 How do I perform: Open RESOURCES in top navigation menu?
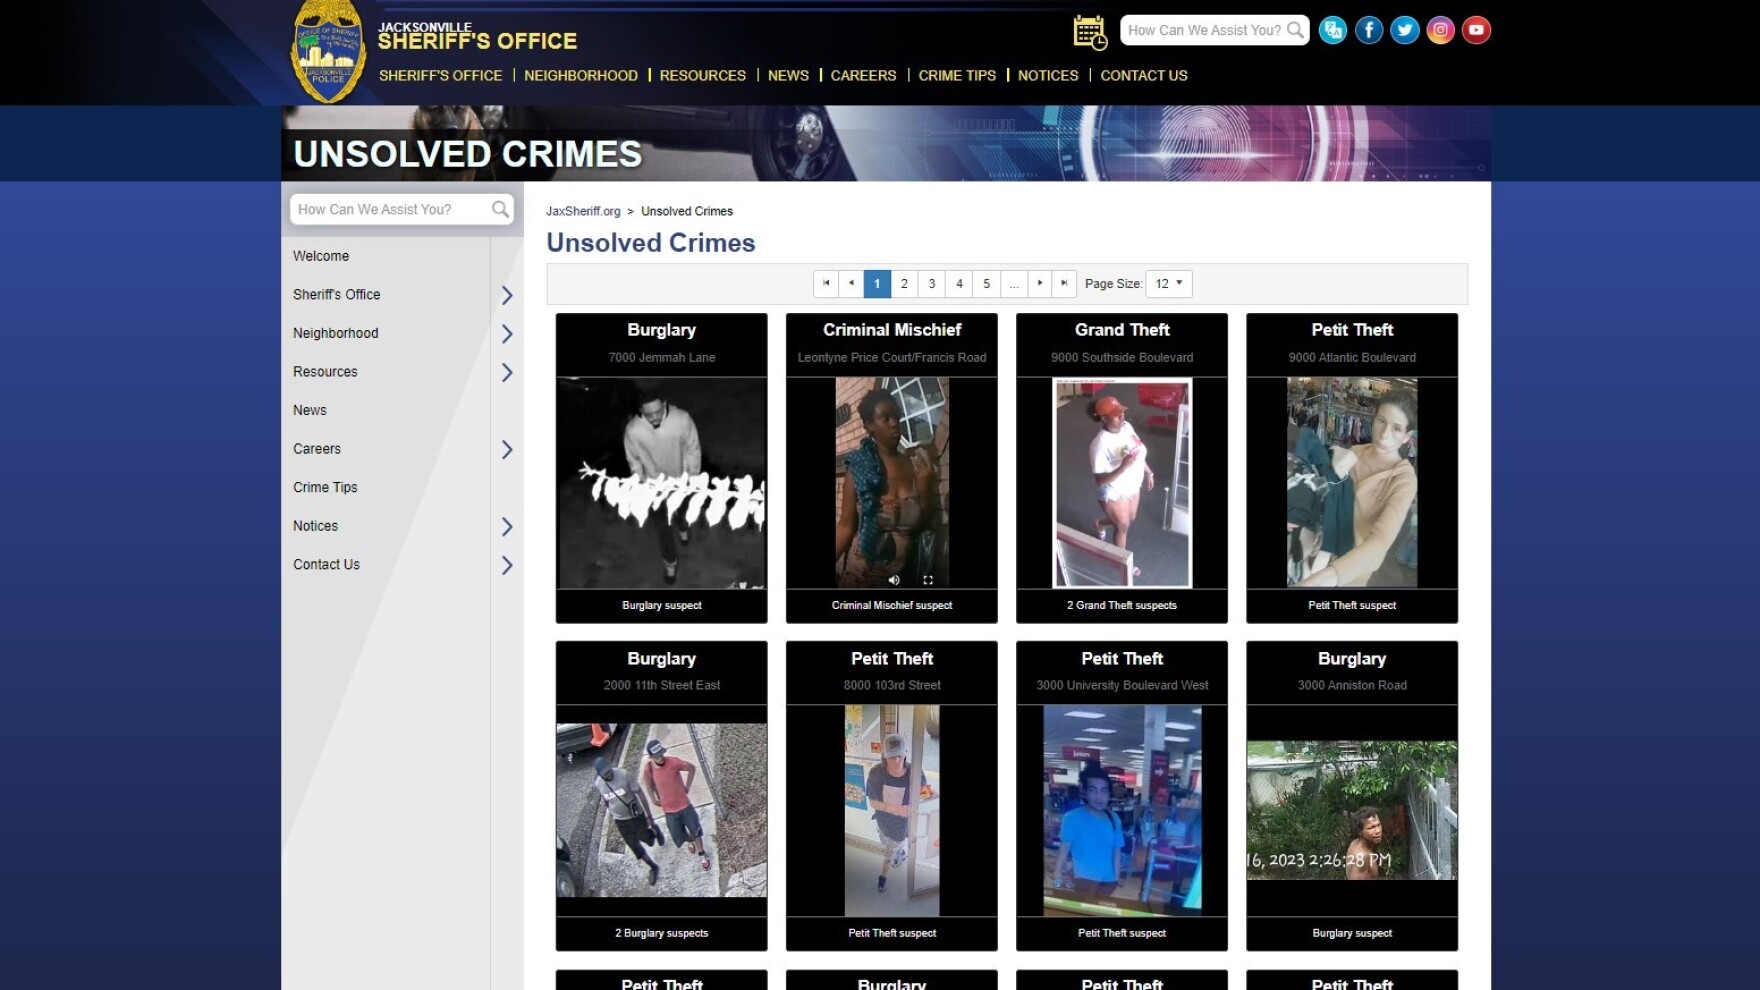702,76
